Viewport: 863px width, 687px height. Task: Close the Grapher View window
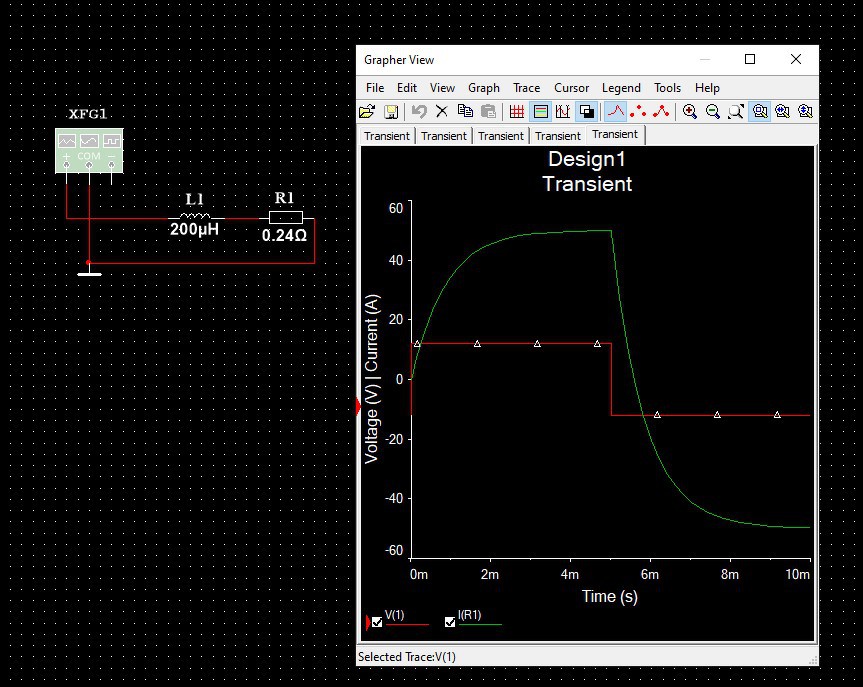(x=796, y=59)
